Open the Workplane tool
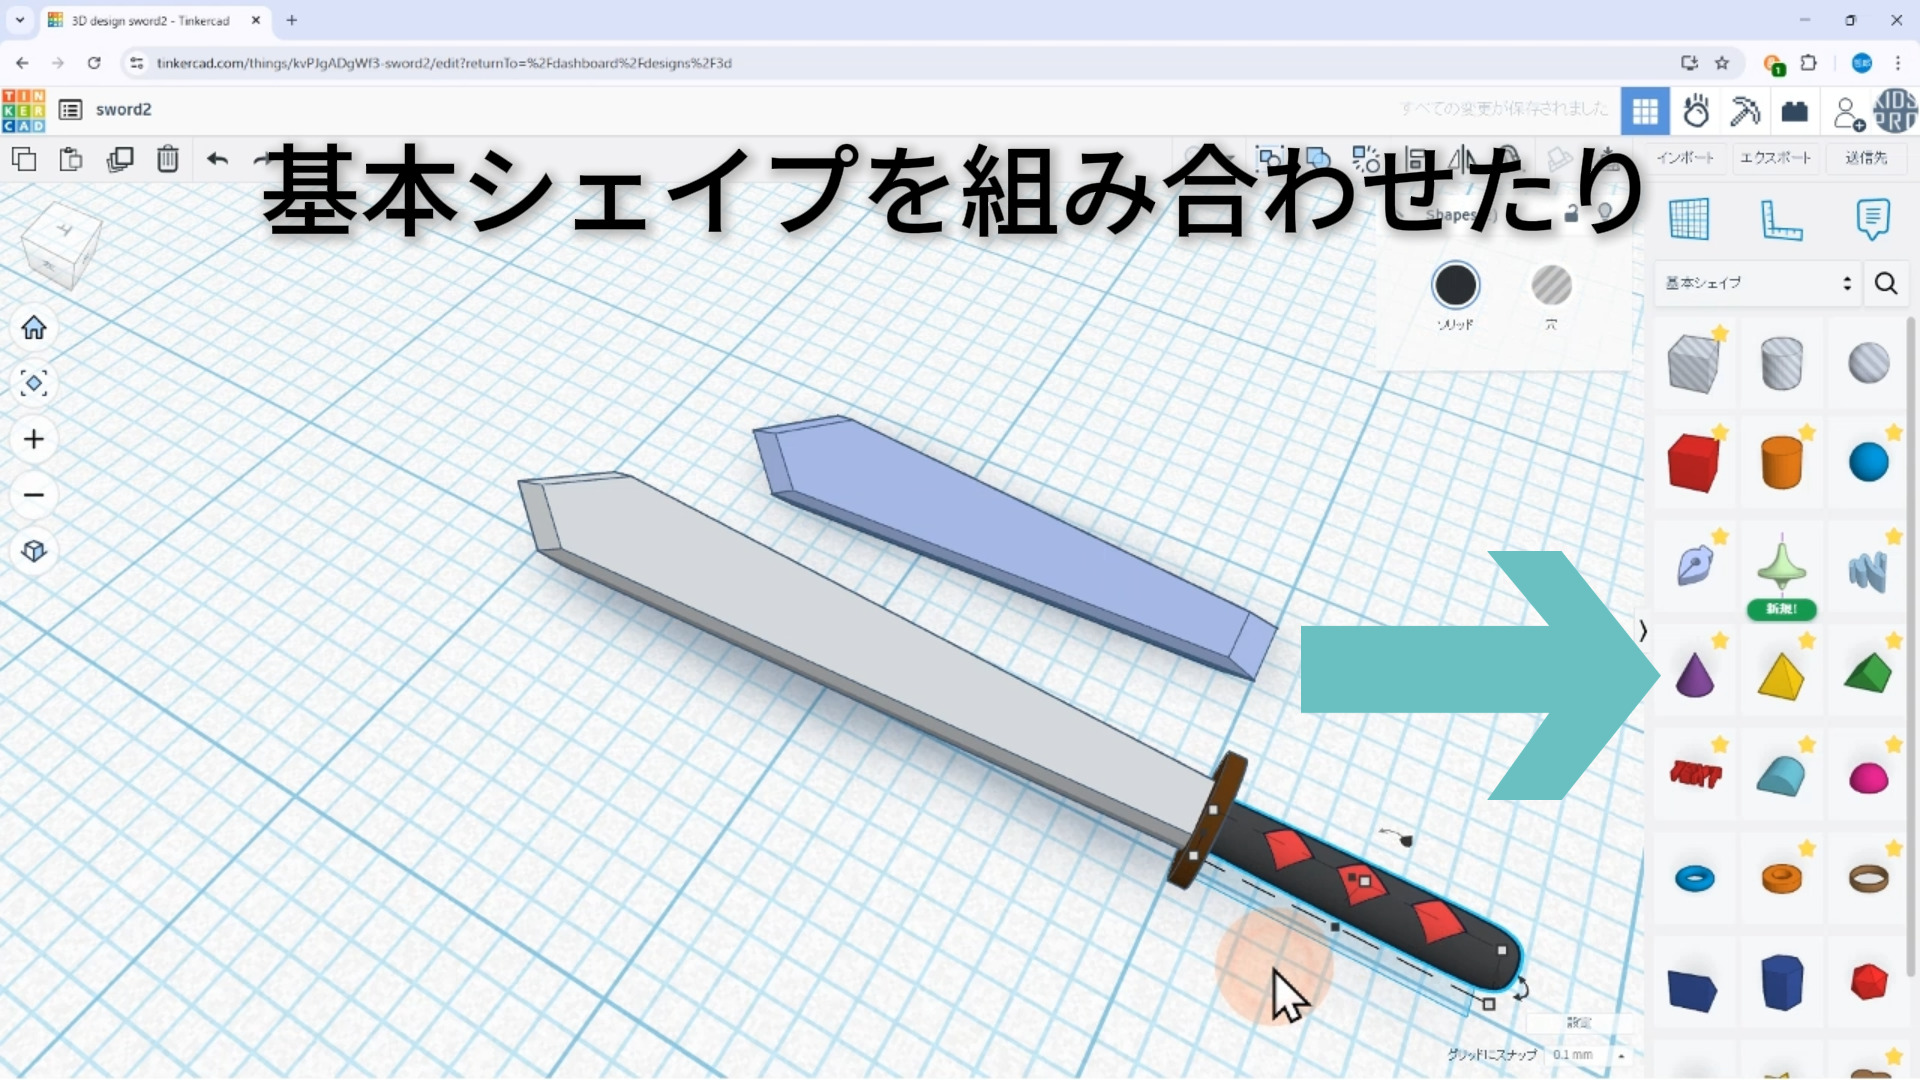Image resolution: width=1920 pixels, height=1080 pixels. 1689,219
